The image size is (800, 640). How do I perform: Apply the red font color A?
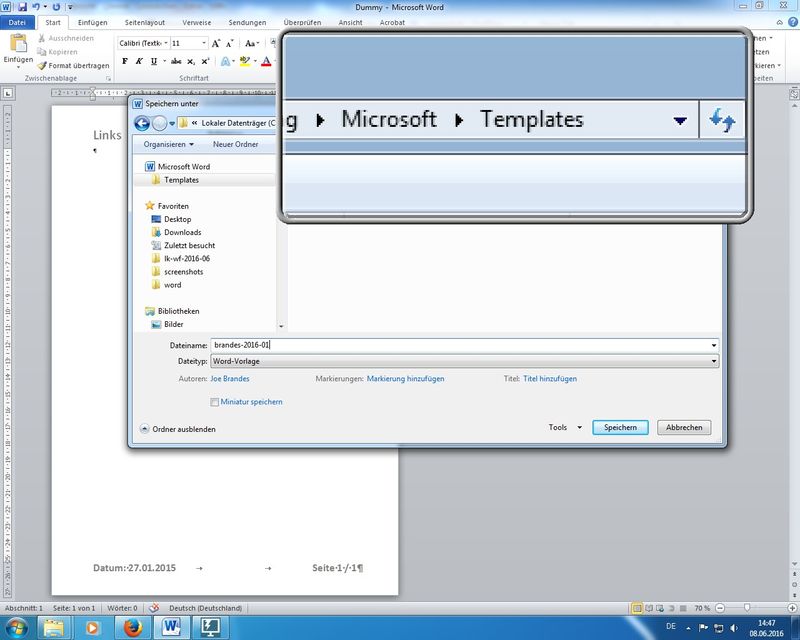pyautogui.click(x=266, y=61)
